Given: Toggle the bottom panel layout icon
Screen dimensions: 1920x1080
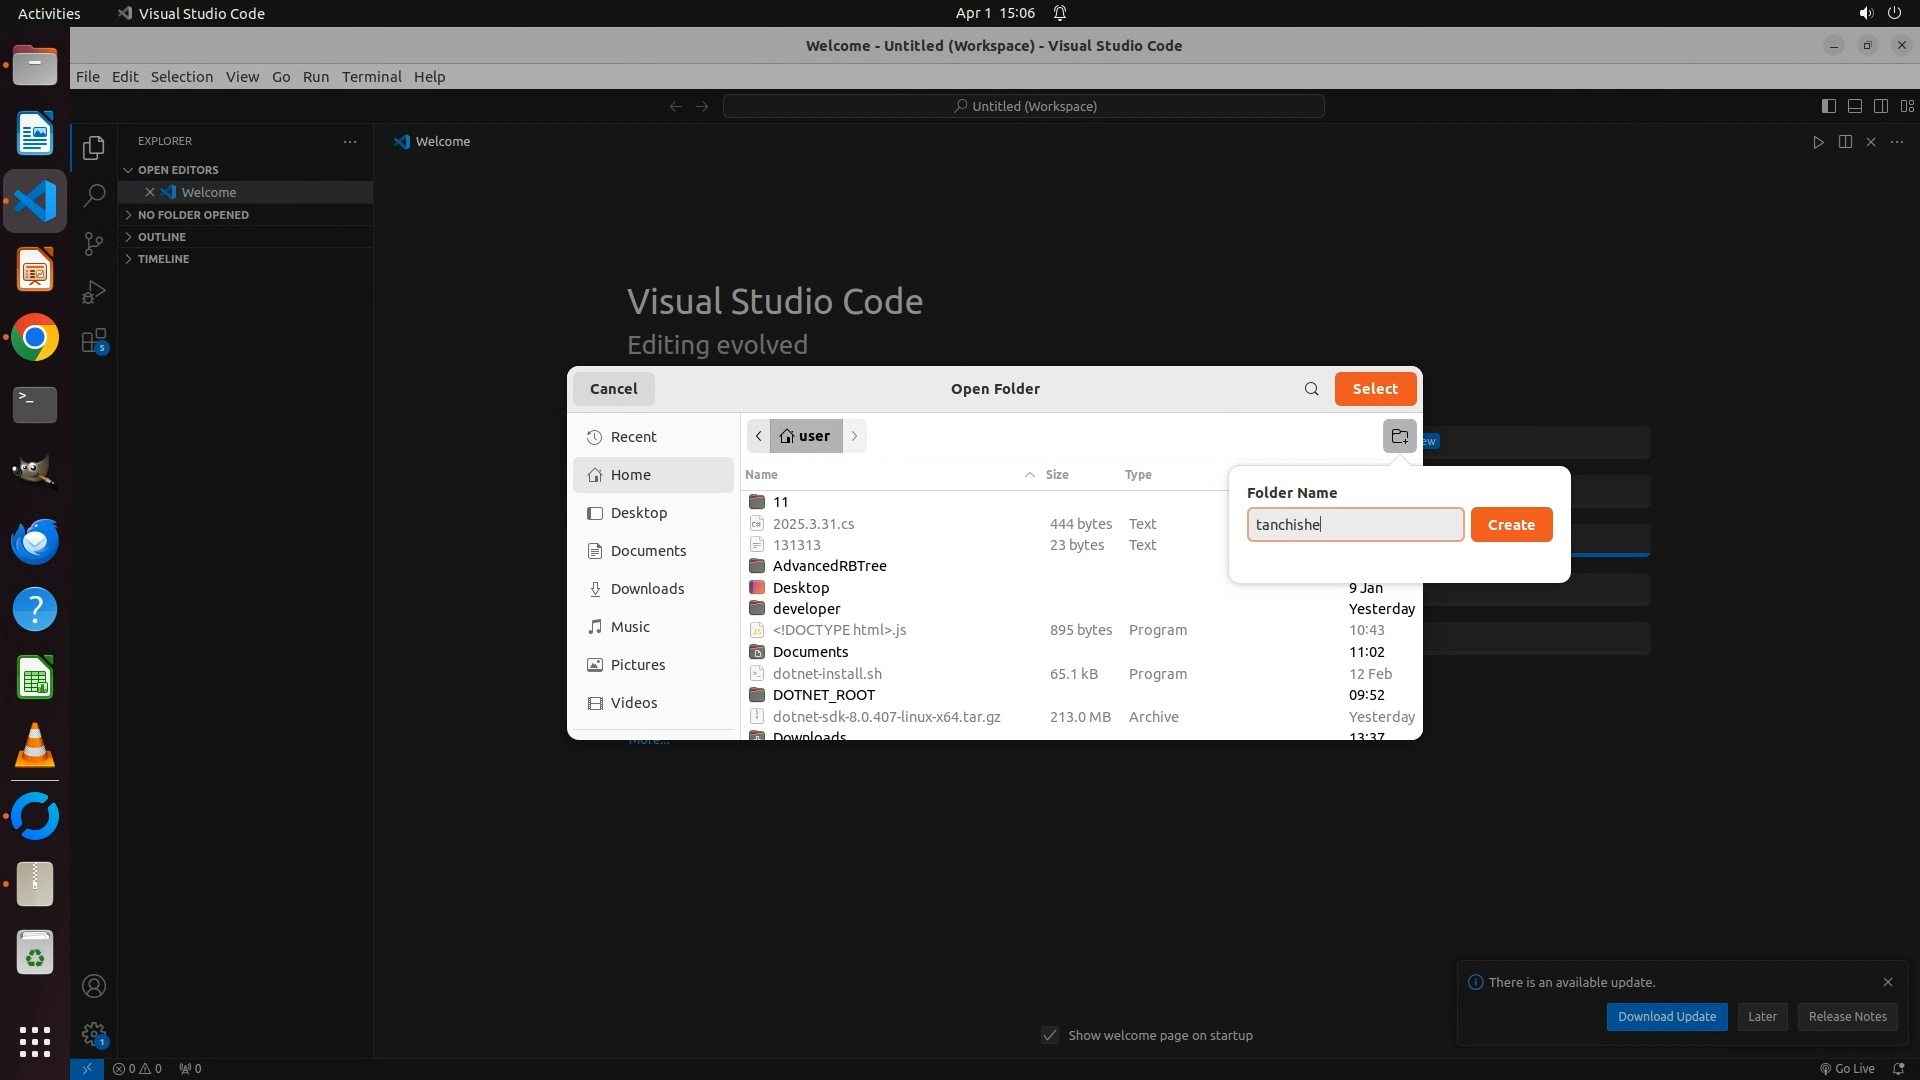Looking at the screenshot, I should pos(1854,106).
